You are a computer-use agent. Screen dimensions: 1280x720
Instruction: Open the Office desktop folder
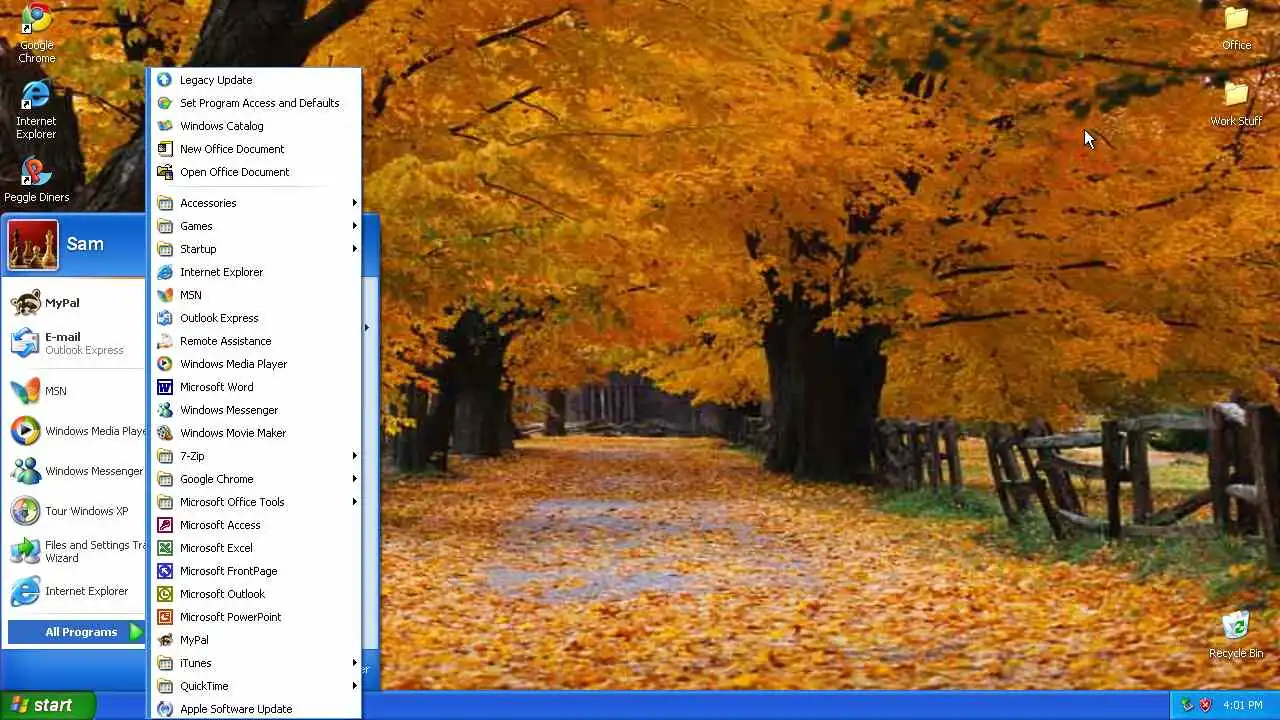[1236, 28]
